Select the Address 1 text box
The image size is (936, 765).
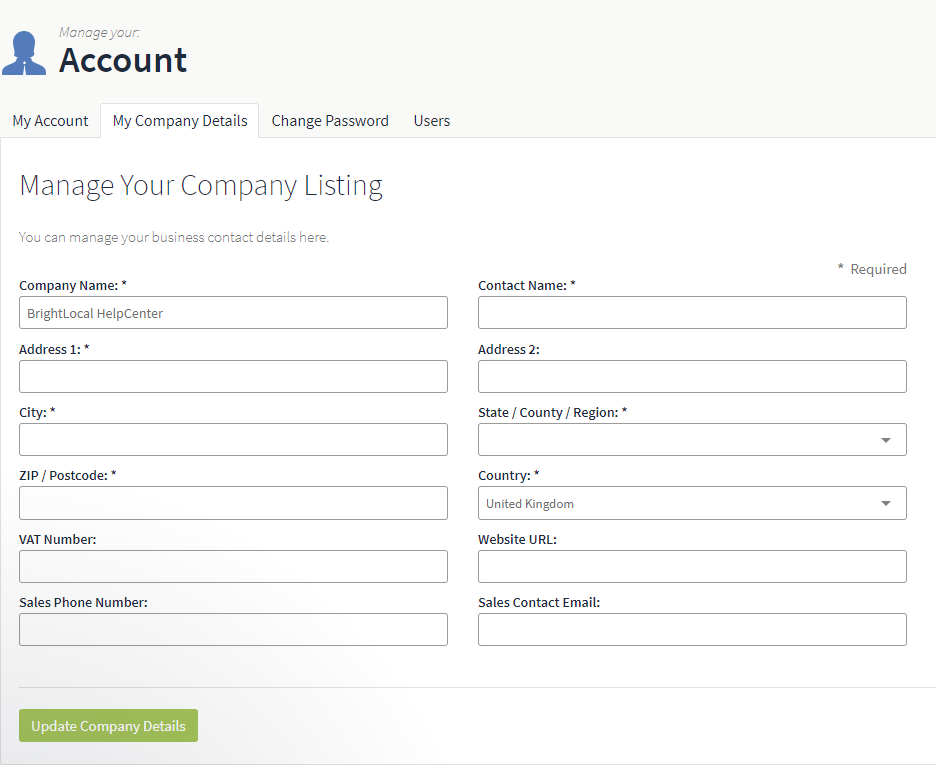point(233,377)
